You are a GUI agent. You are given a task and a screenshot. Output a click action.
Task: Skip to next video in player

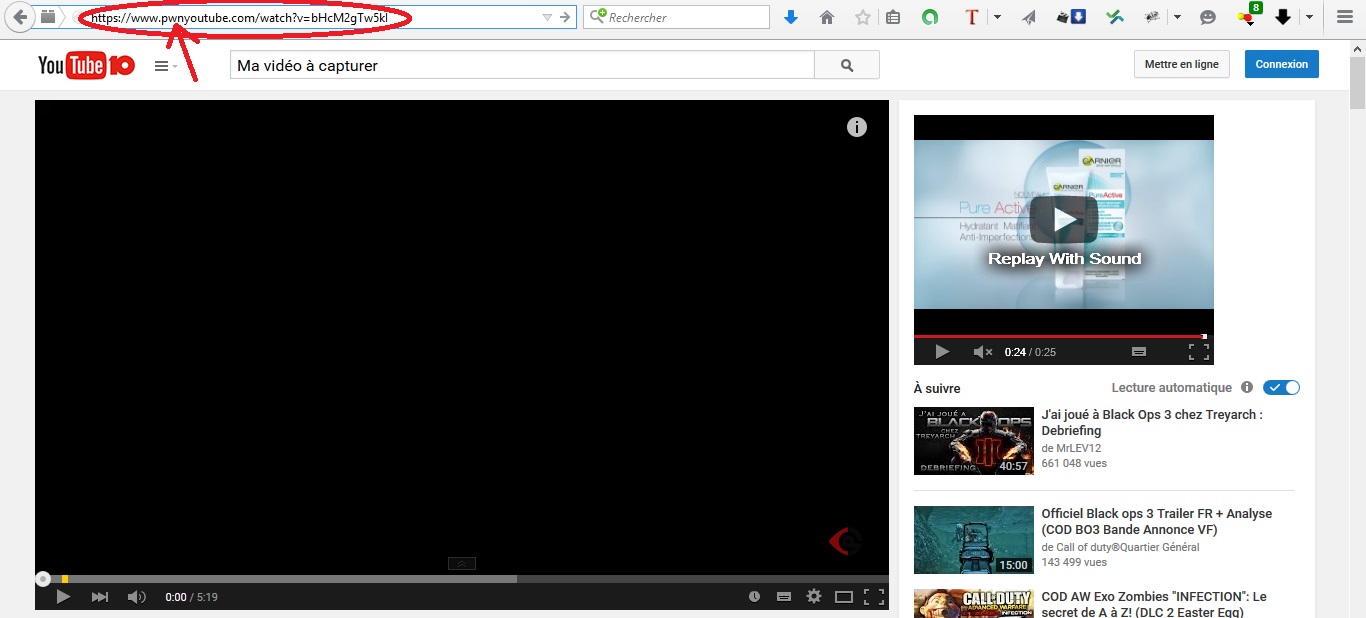point(99,597)
